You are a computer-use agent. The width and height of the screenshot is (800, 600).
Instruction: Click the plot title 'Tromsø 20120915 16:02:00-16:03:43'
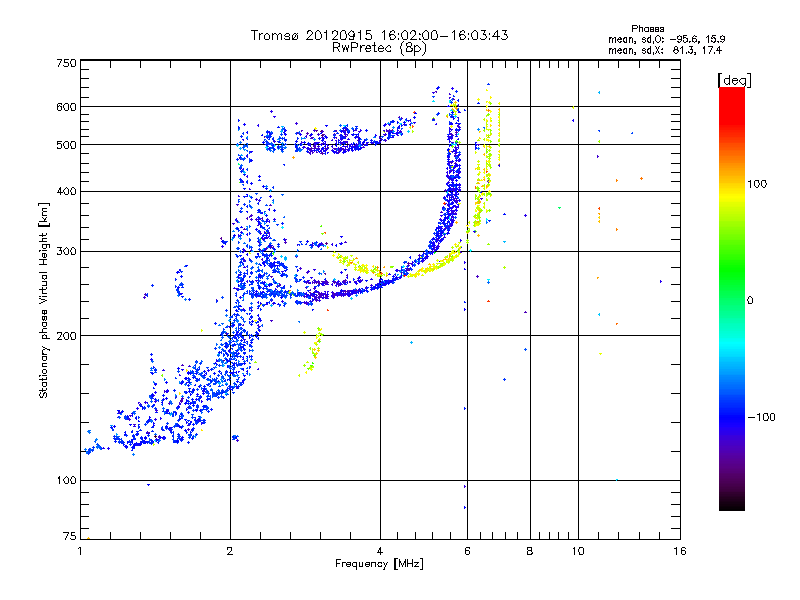click(379, 35)
